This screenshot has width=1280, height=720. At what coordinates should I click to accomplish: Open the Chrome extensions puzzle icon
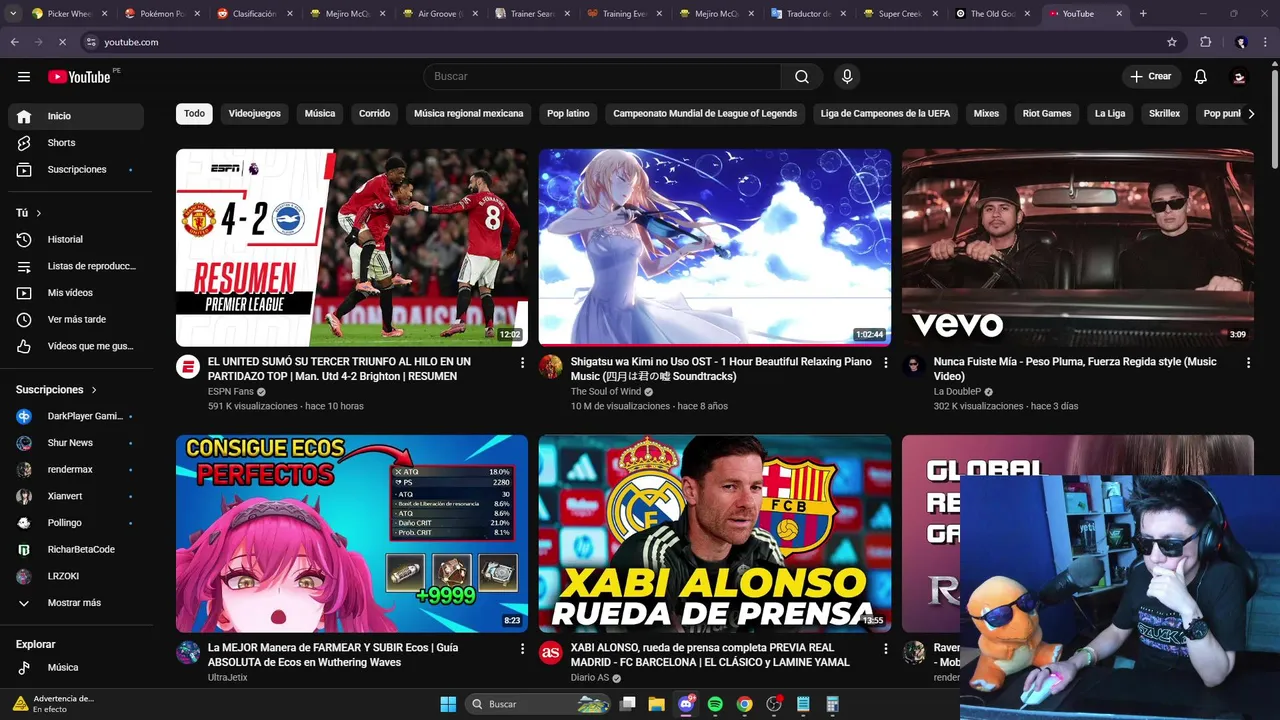tap(1205, 42)
